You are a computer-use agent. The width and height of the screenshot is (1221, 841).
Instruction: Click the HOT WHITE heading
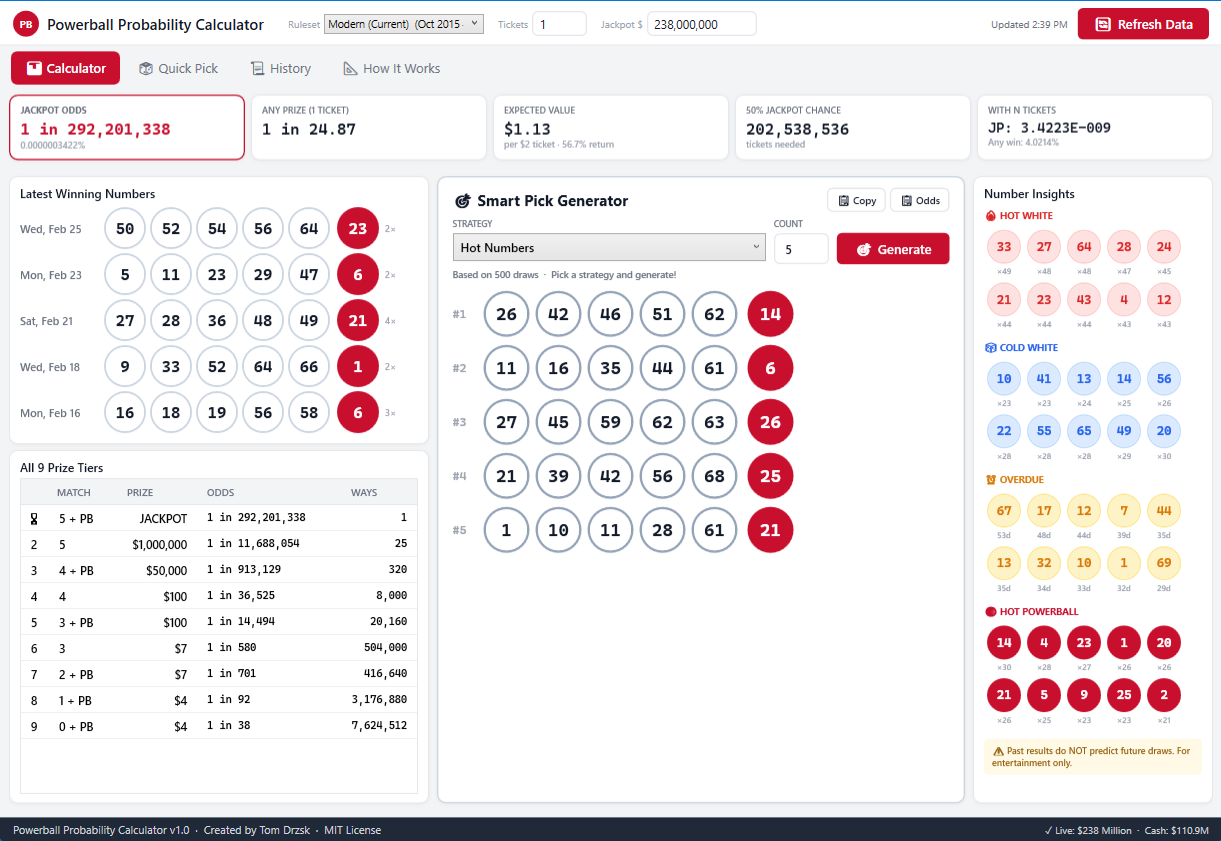click(1019, 216)
